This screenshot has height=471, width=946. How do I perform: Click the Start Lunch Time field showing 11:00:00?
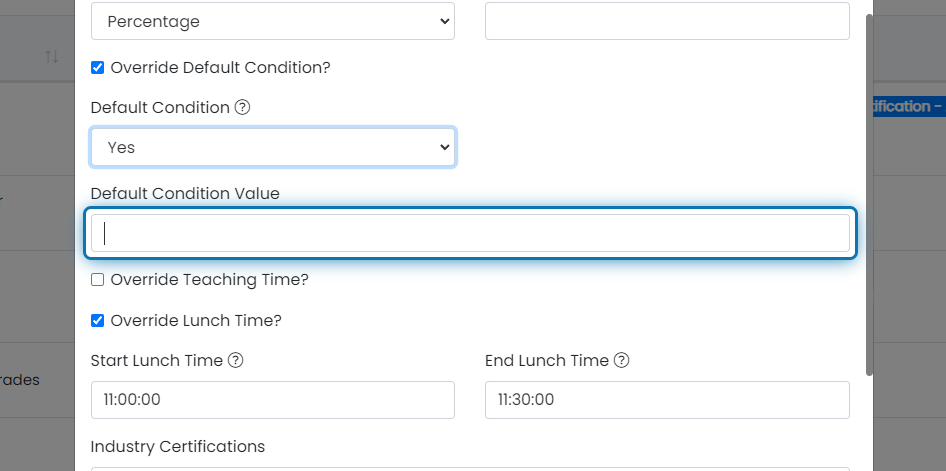click(x=272, y=400)
